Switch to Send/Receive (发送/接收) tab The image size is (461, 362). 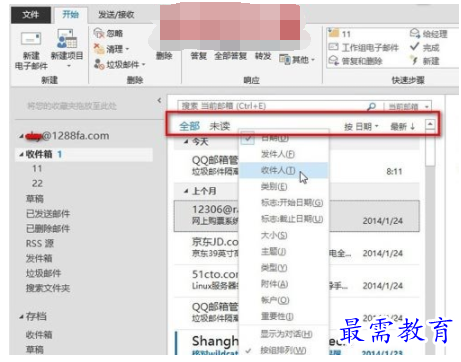116,15
